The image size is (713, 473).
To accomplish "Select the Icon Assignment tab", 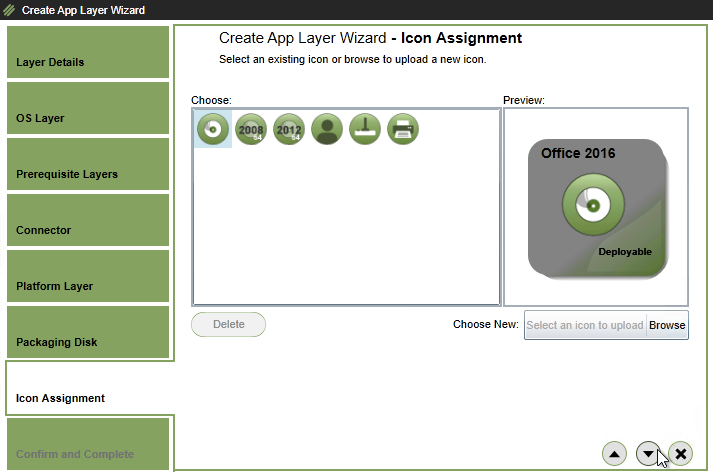I will pyautogui.click(x=90, y=388).
